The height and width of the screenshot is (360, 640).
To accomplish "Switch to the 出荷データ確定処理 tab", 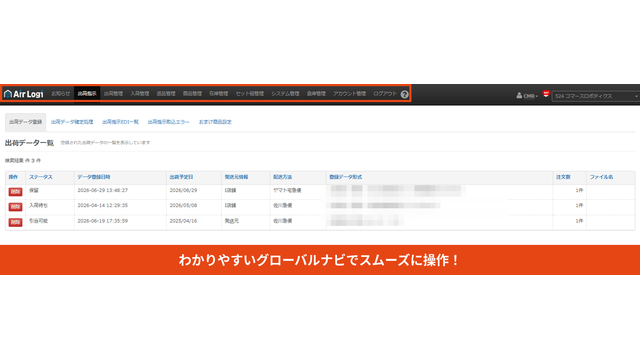I will tap(72, 122).
